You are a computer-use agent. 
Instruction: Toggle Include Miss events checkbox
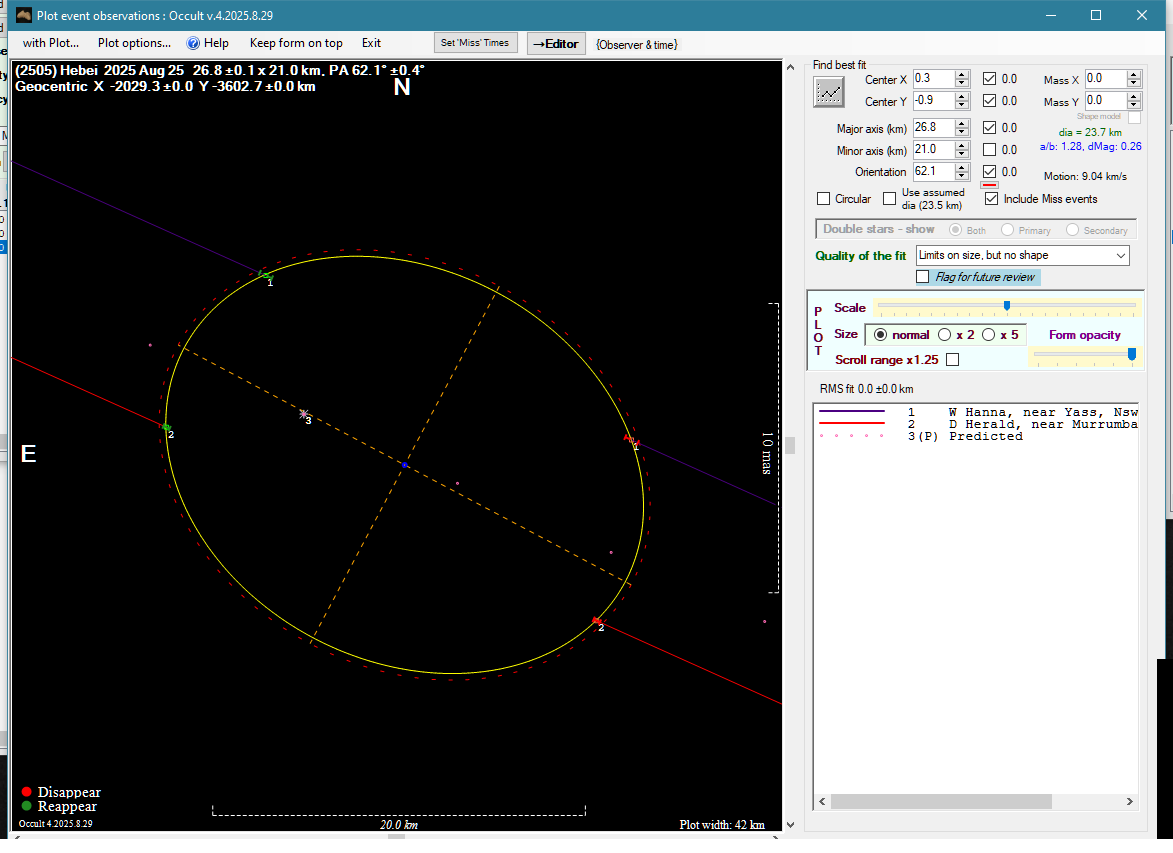992,199
